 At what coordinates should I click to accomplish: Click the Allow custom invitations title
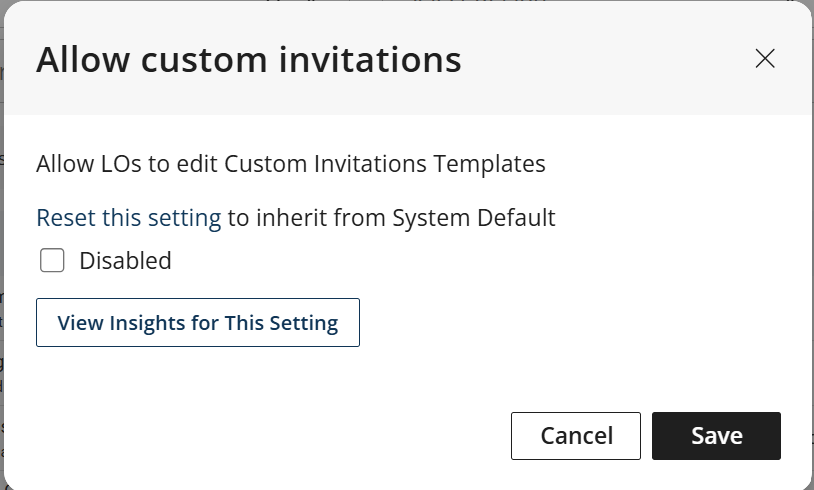tap(249, 60)
